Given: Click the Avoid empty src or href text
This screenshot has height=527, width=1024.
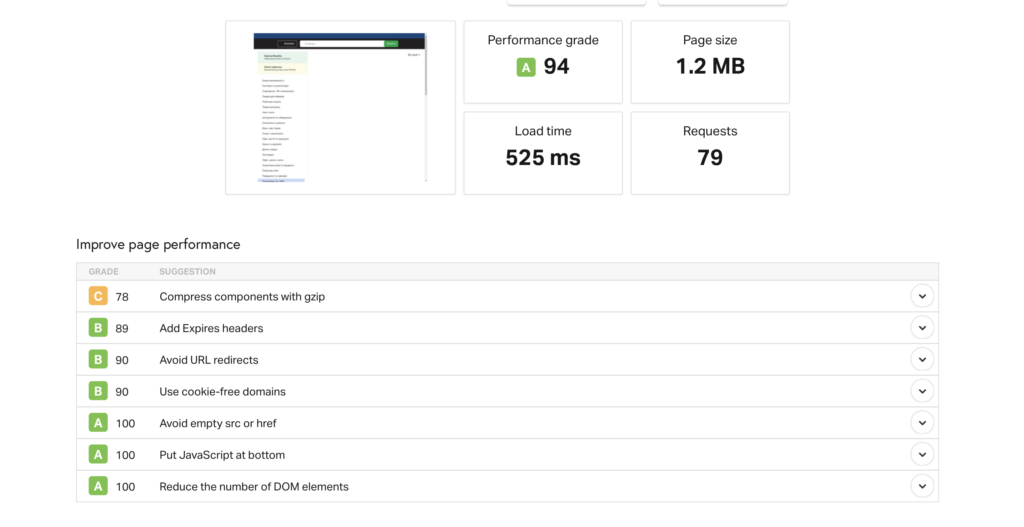Looking at the screenshot, I should pos(218,423).
